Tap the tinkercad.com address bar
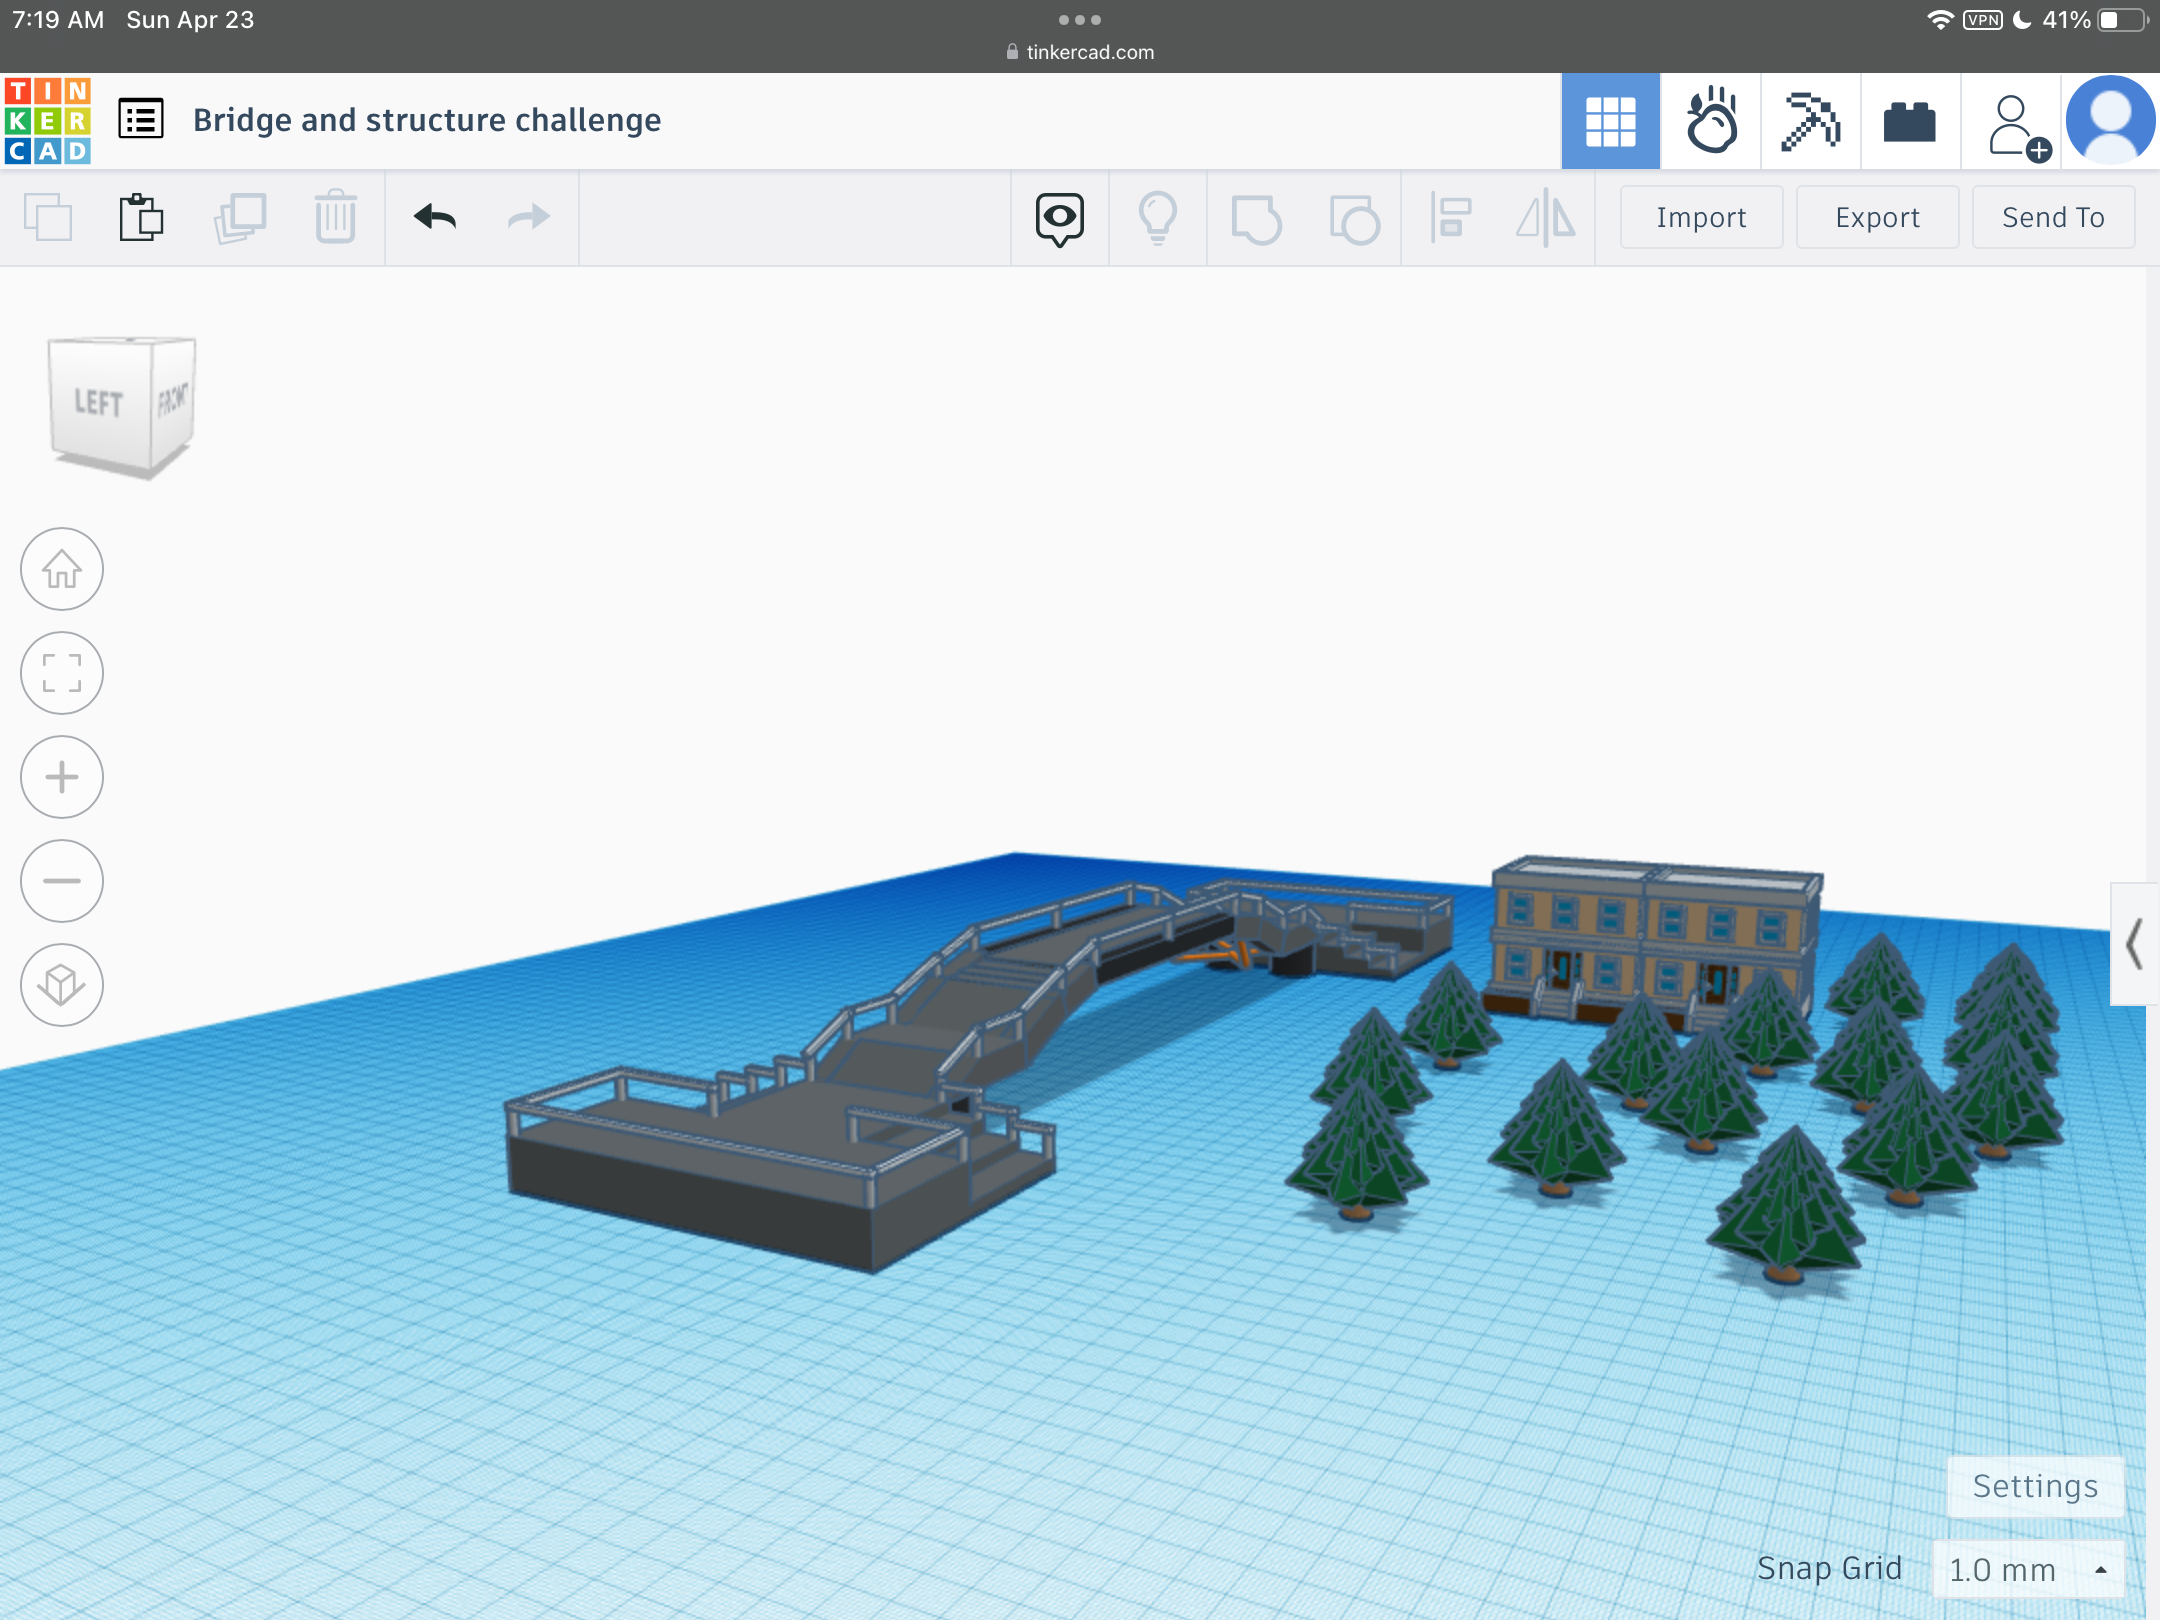2160x1620 pixels. 1080,52
